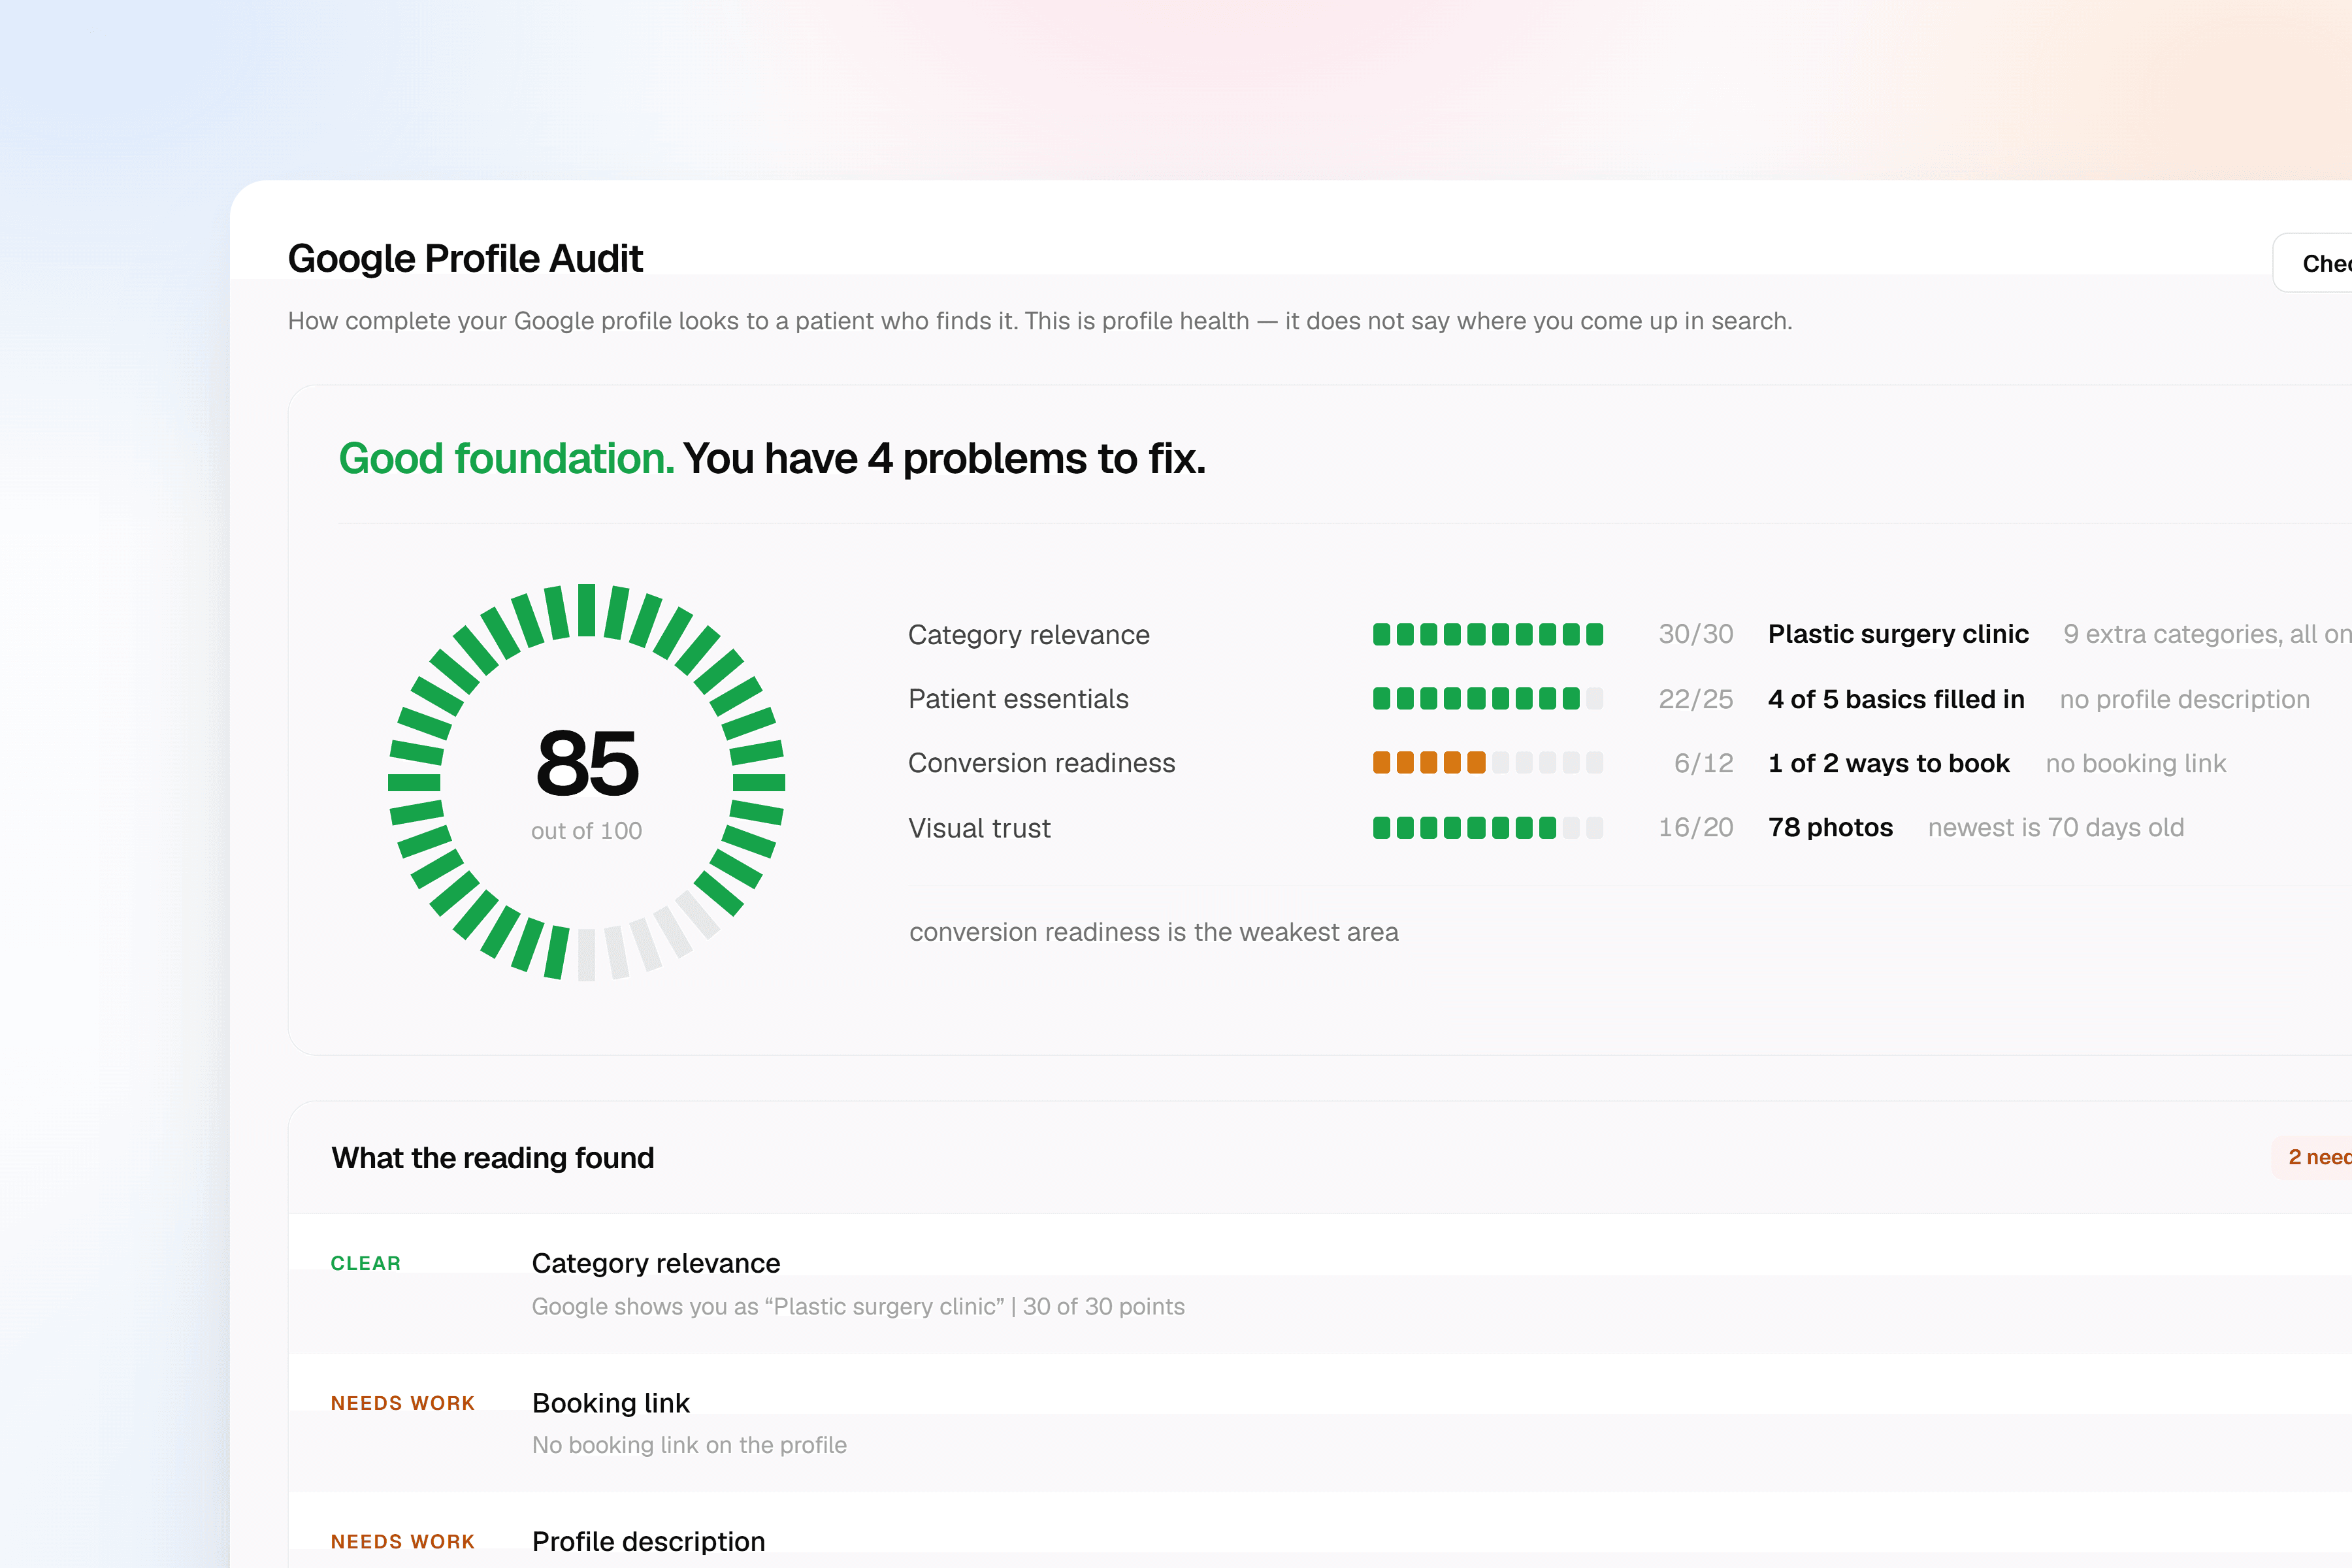
Task: Click the 'conversion readiness is the weakest area' note
Action: coord(1153,932)
